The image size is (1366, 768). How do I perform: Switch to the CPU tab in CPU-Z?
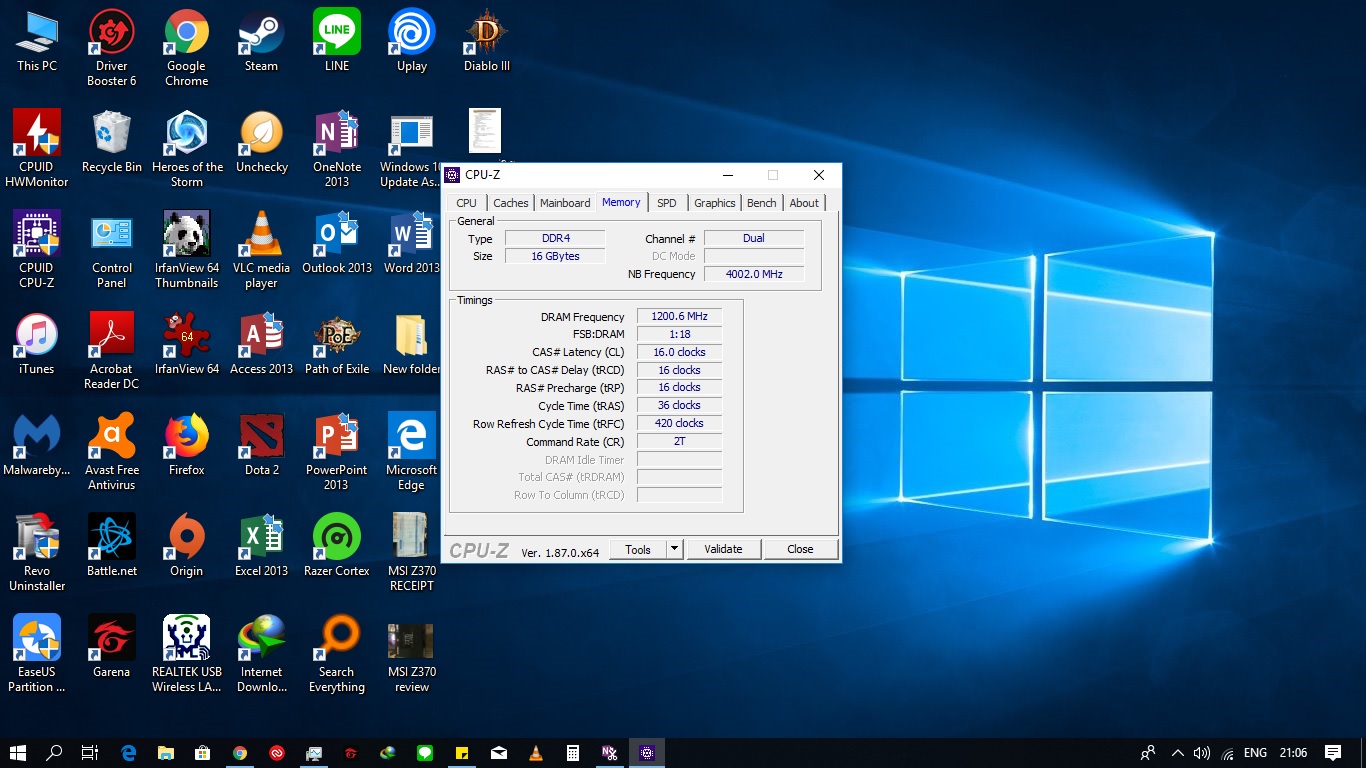click(466, 203)
